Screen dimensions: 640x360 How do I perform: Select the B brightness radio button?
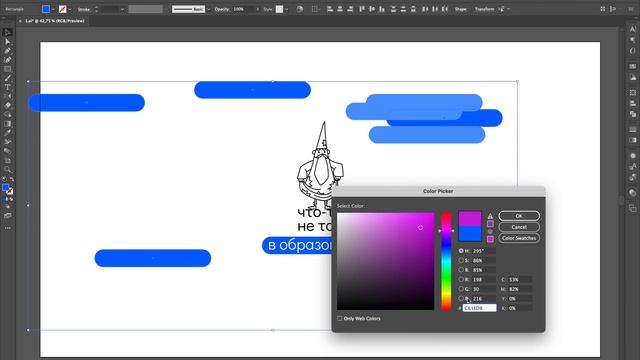point(461,270)
